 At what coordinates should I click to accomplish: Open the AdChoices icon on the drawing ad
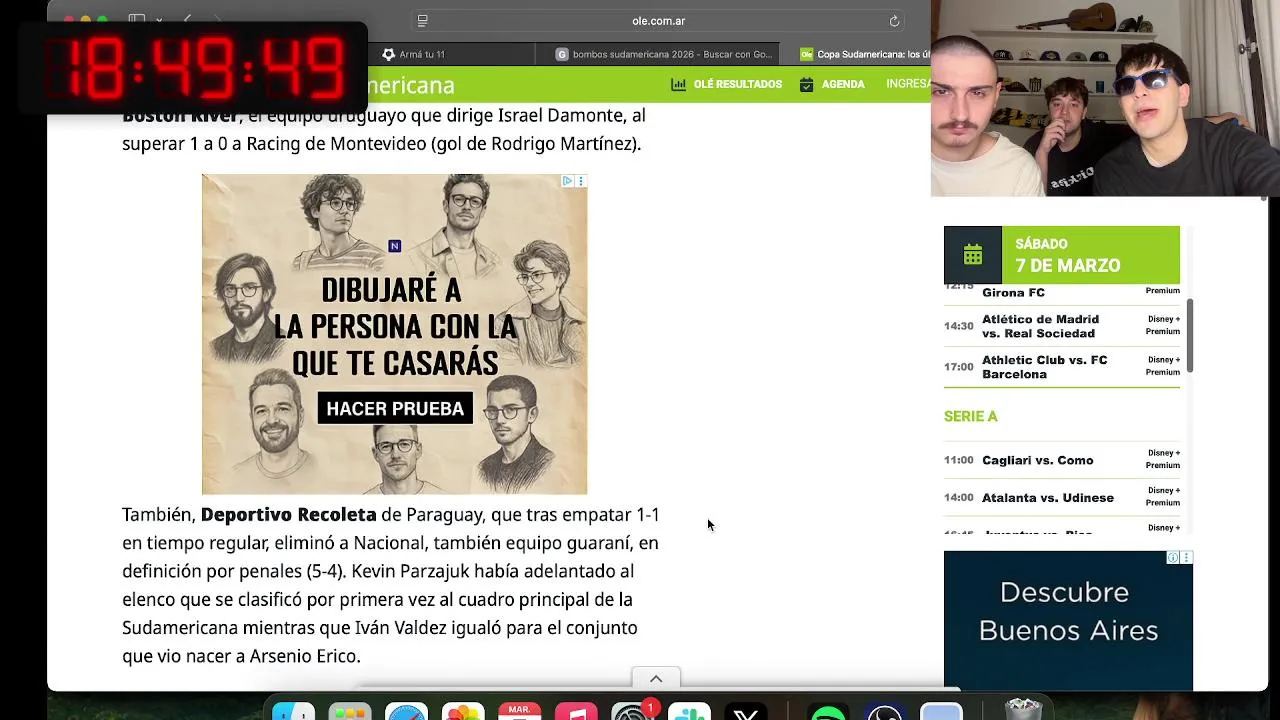(567, 181)
